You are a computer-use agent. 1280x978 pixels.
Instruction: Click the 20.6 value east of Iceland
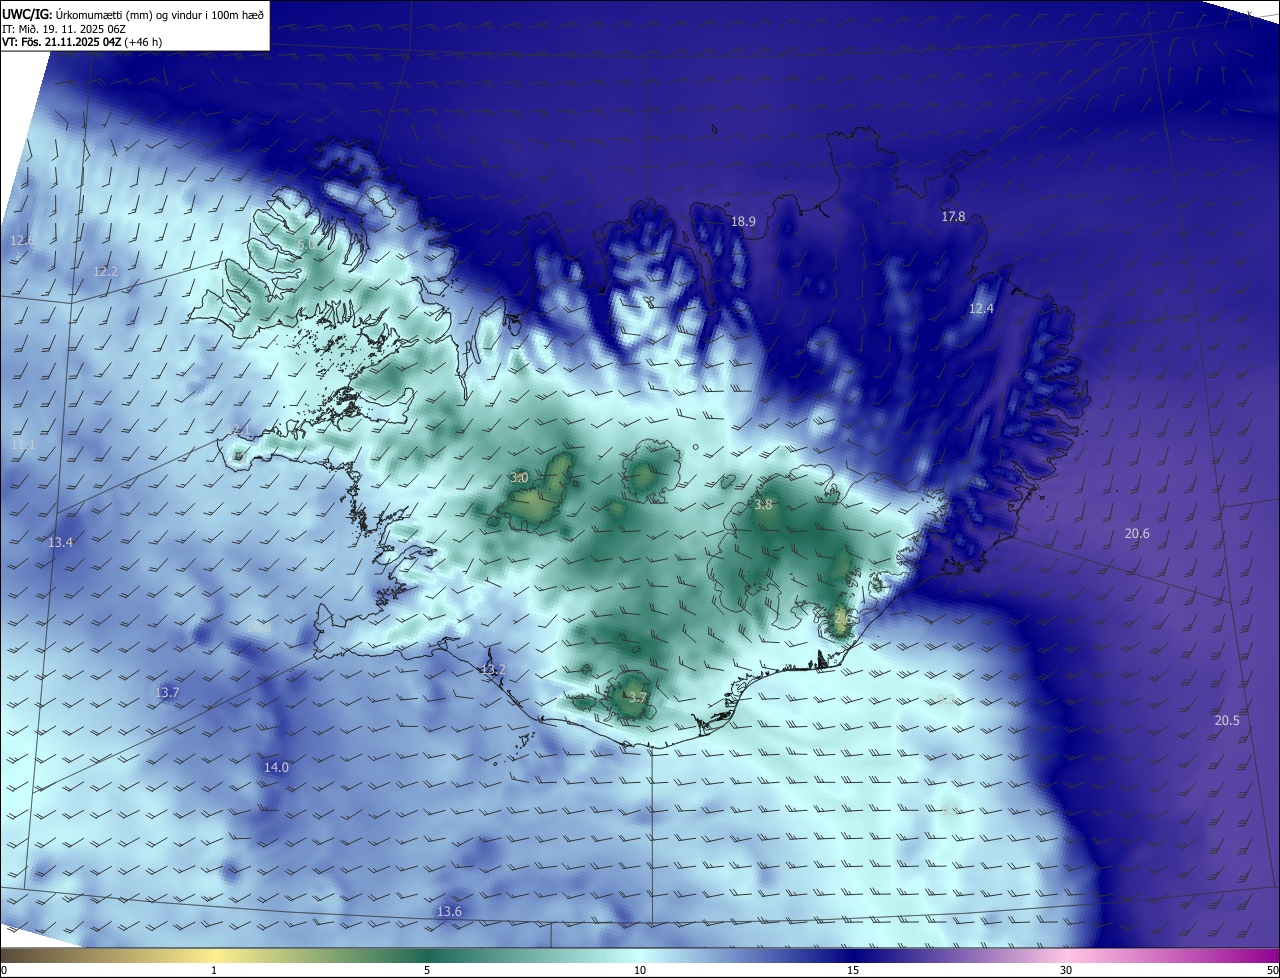pyautogui.click(x=1137, y=534)
